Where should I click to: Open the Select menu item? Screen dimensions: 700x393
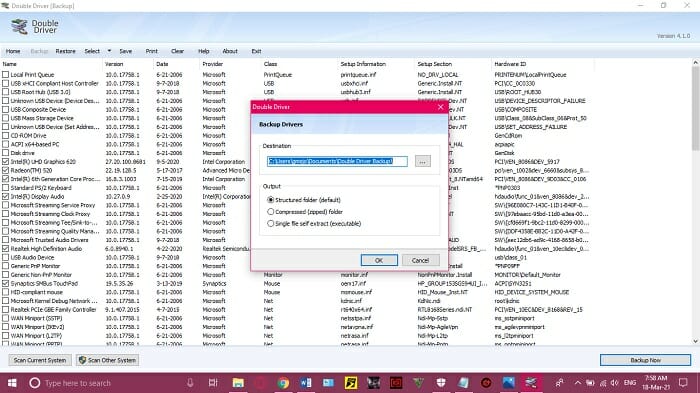coord(92,51)
